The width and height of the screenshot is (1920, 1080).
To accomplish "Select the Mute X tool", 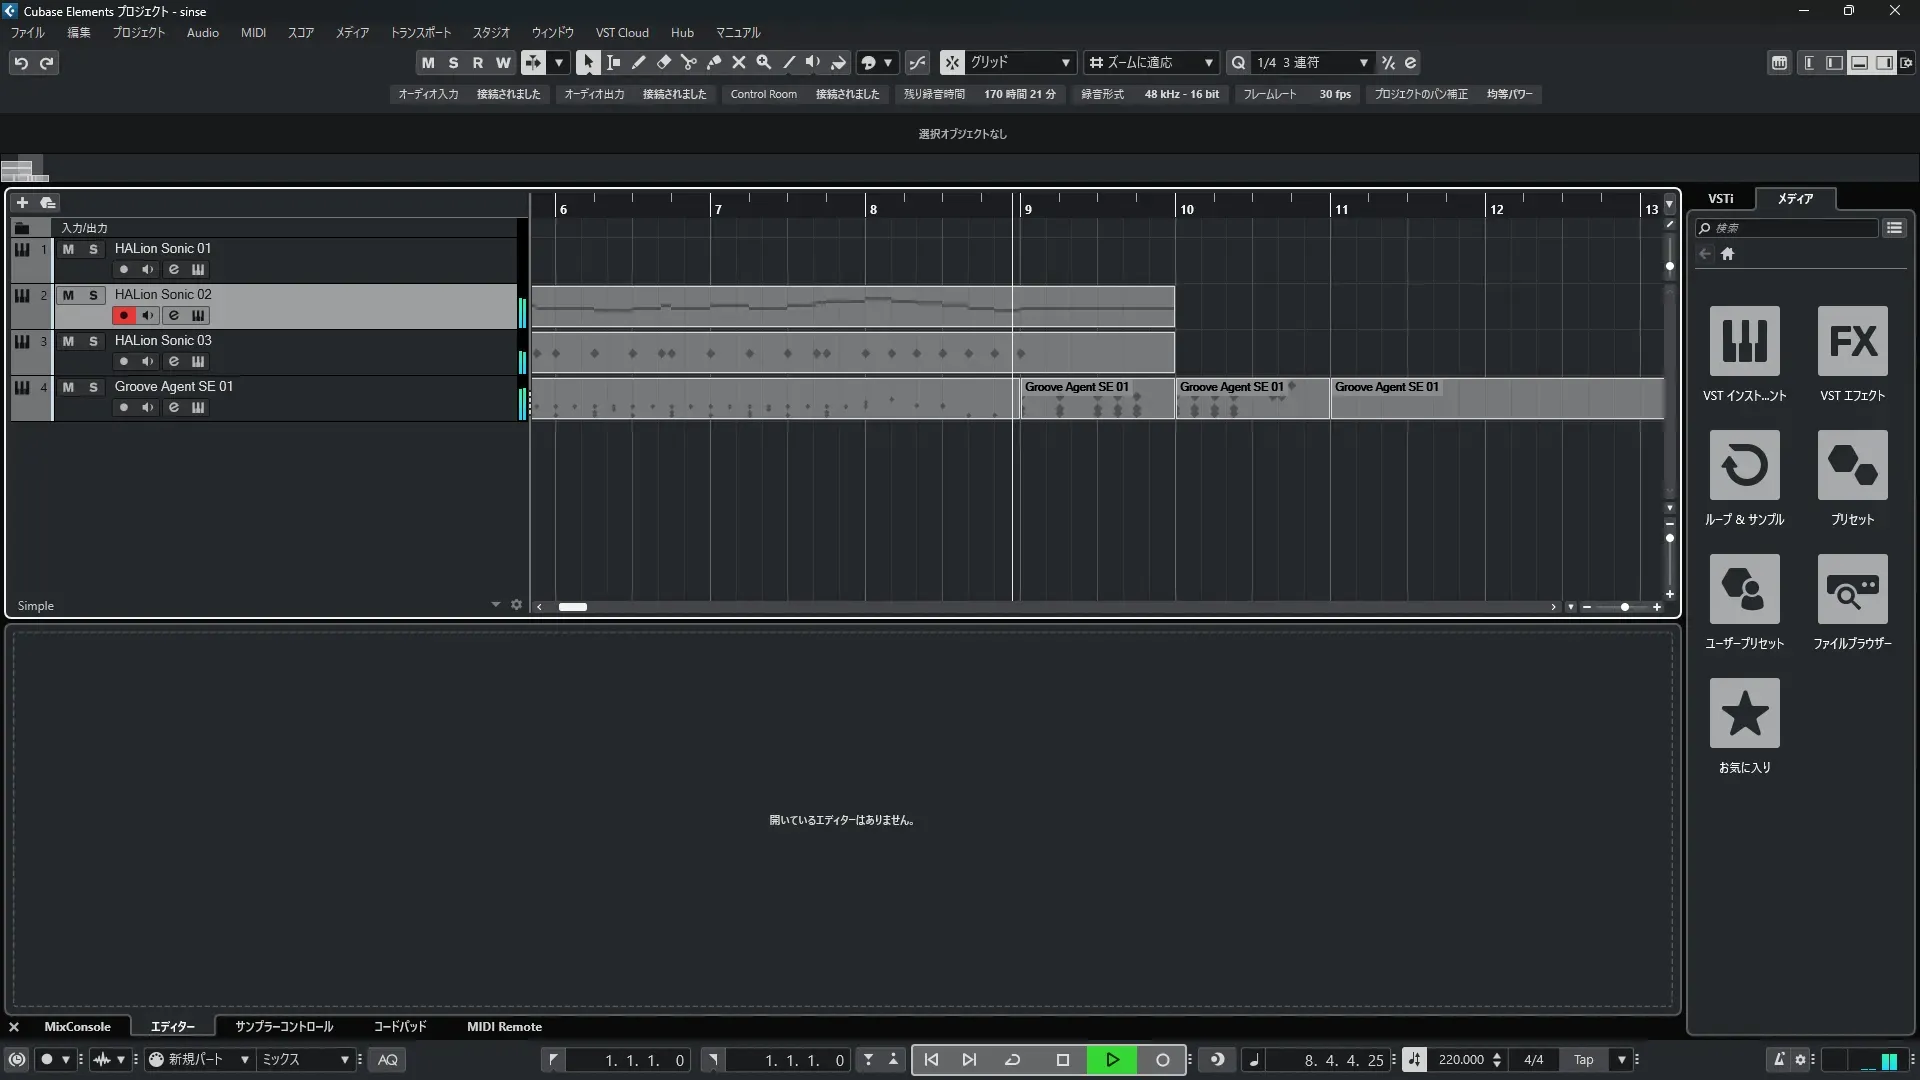I will pos(739,62).
